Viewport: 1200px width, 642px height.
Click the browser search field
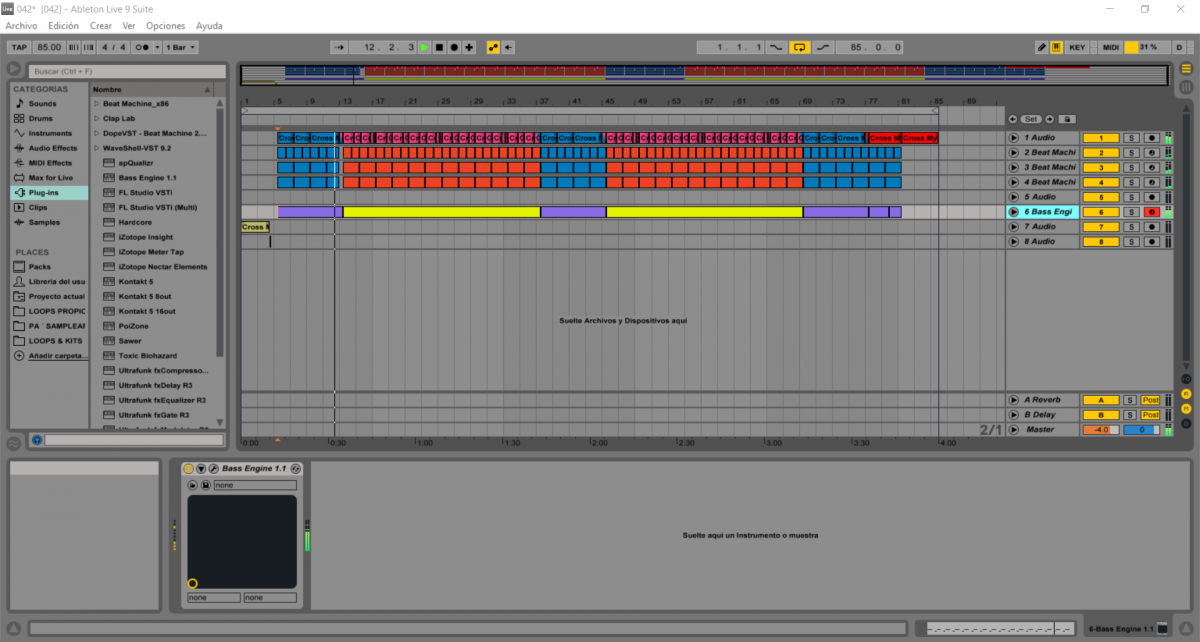click(x=128, y=71)
